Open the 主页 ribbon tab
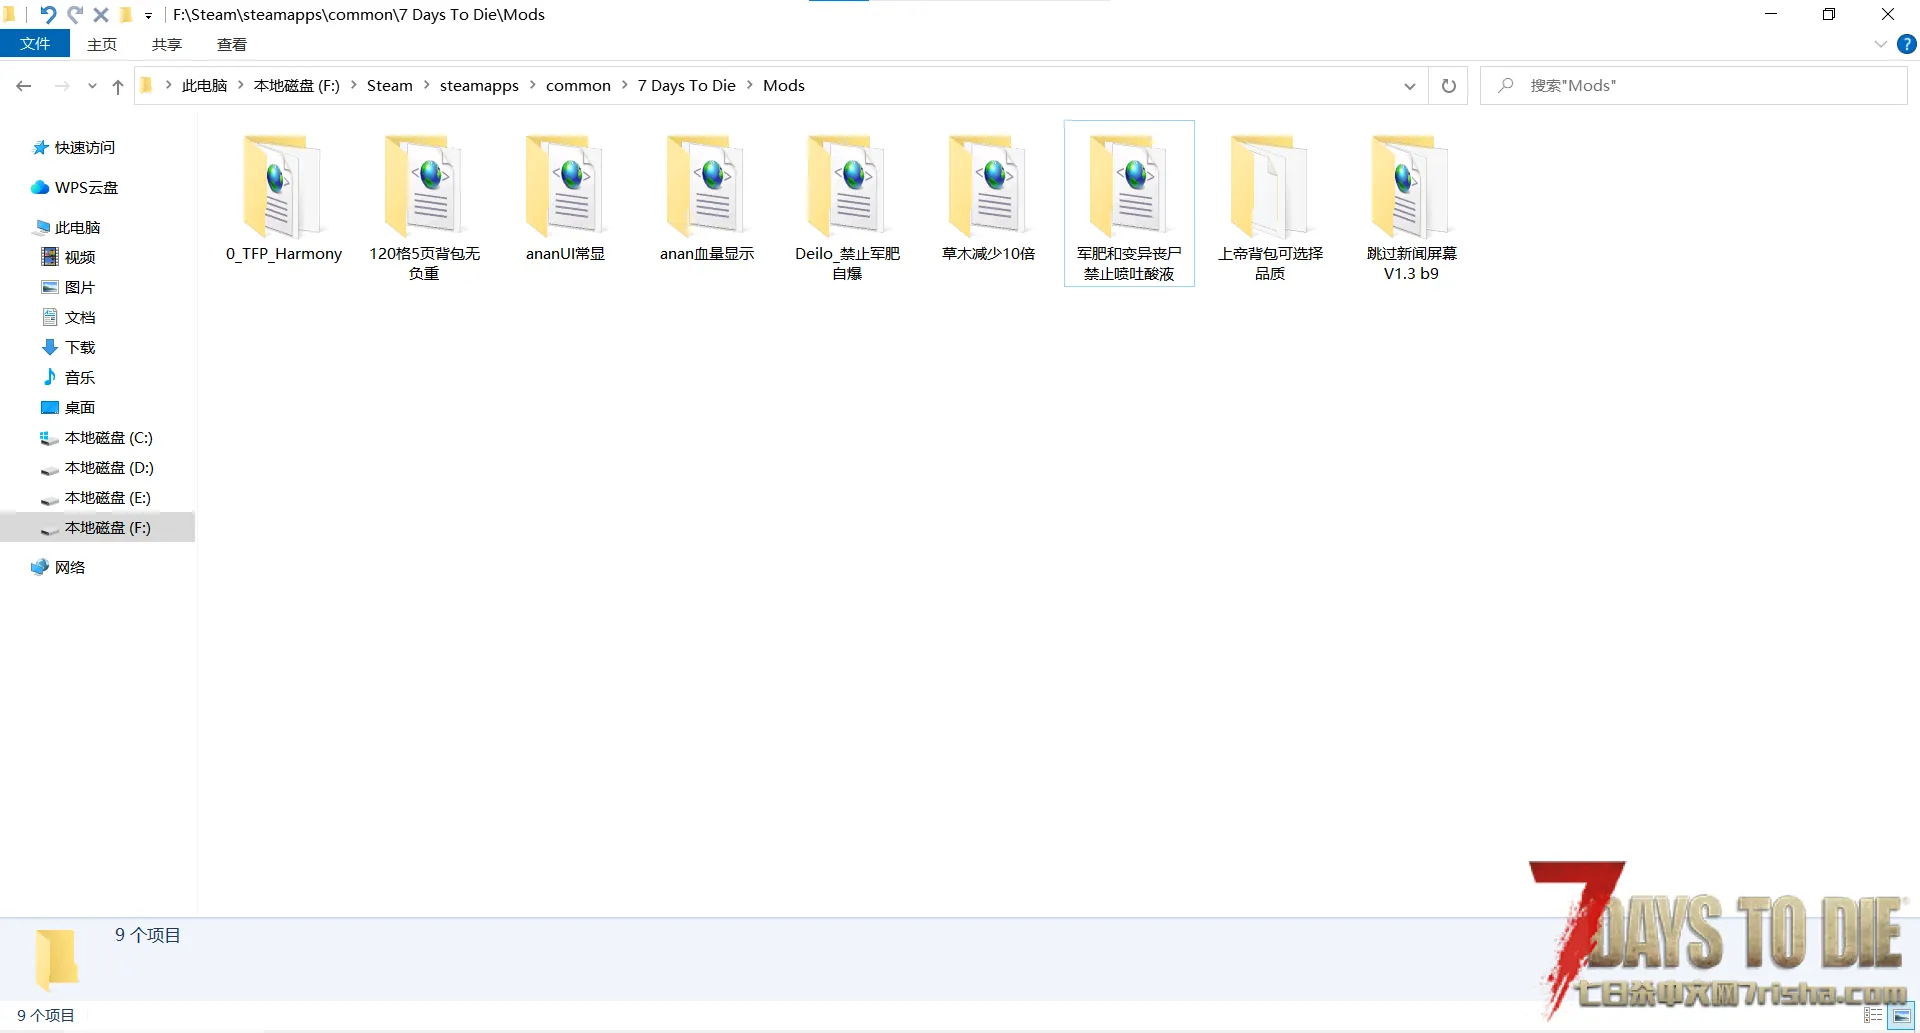This screenshot has height=1033, width=1920. tap(102, 44)
